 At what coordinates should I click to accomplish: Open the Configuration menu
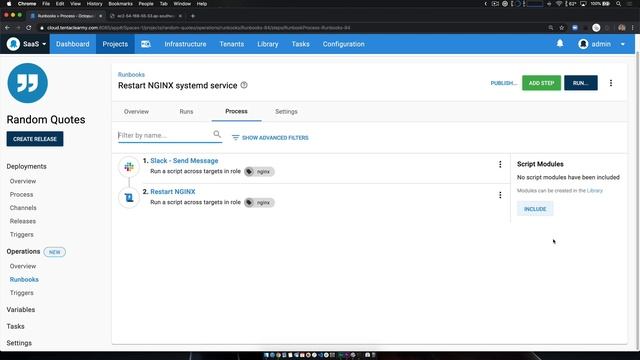click(x=344, y=44)
